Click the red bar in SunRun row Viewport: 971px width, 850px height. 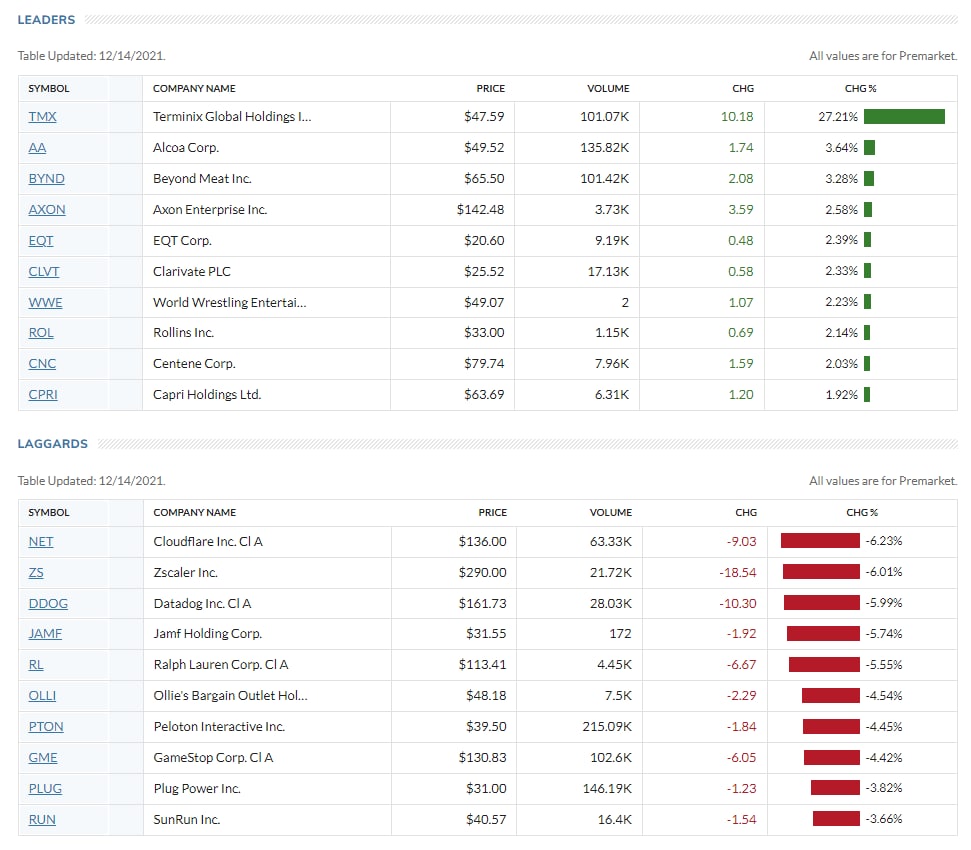[x=836, y=818]
